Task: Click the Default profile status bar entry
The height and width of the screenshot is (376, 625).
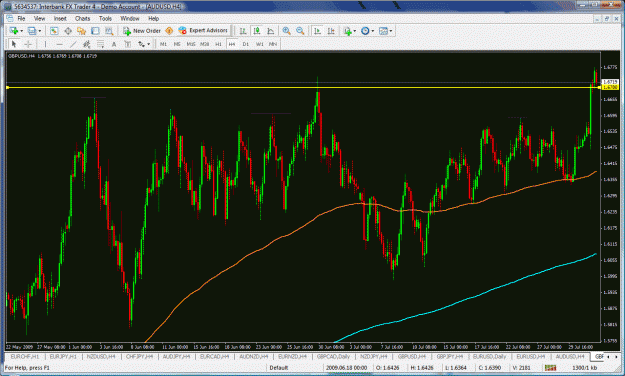Action: tap(279, 368)
